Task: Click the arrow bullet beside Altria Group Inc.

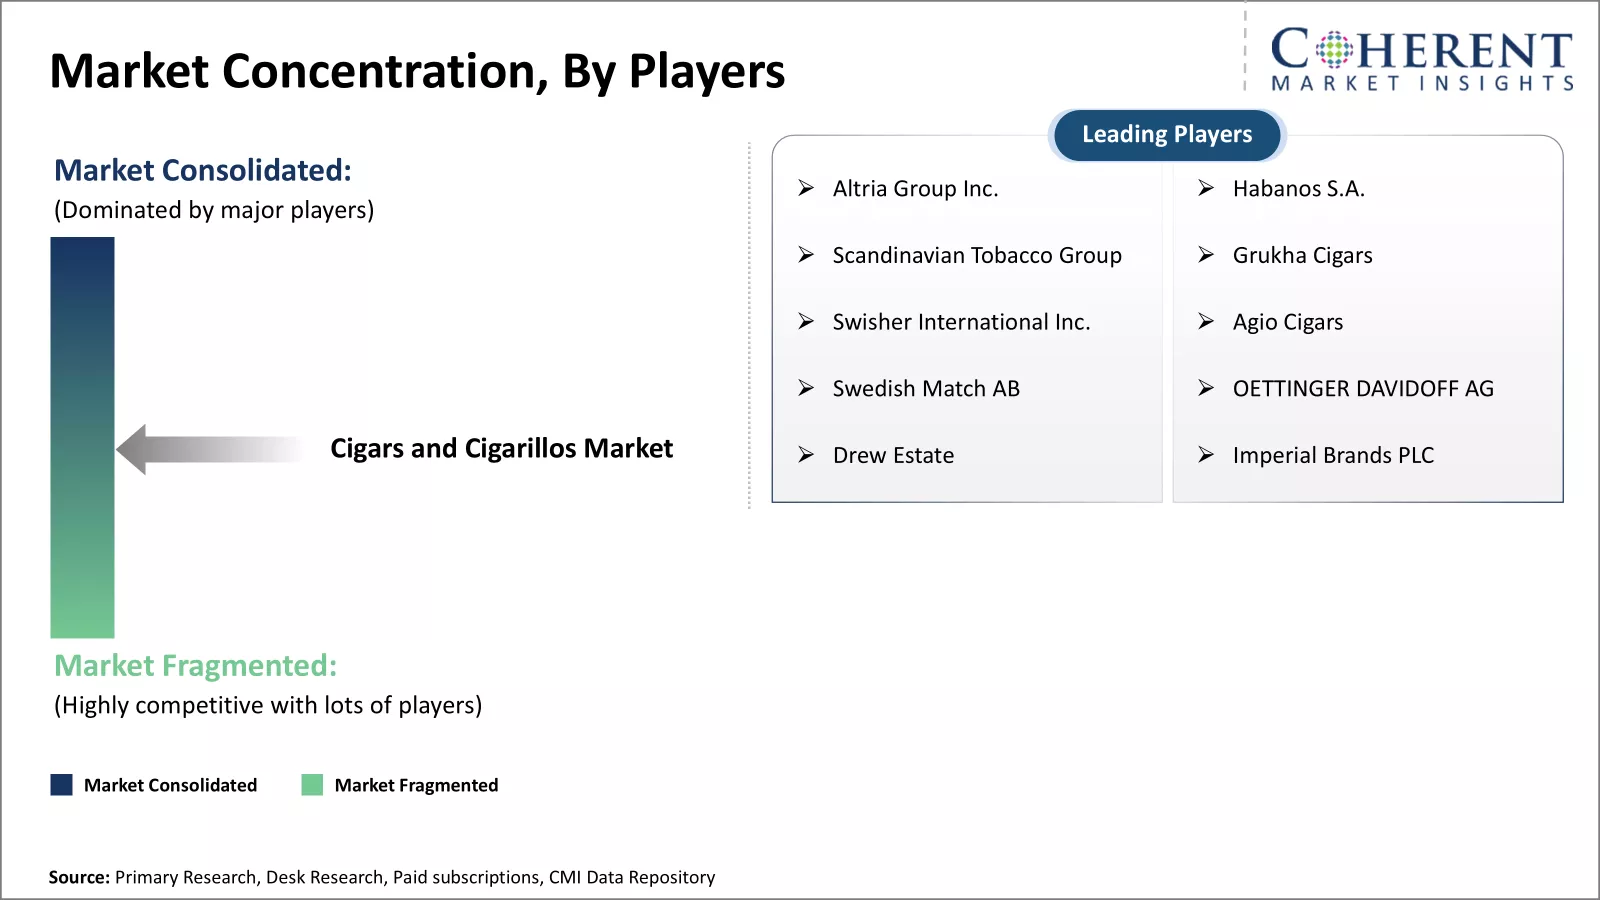Action: (806, 188)
